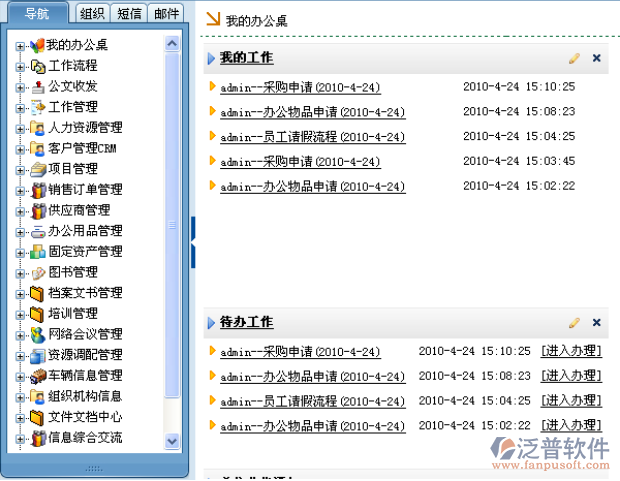Click the pencil edit icon in 我的工作
The width and height of the screenshot is (620, 481).
pyautogui.click(x=574, y=59)
